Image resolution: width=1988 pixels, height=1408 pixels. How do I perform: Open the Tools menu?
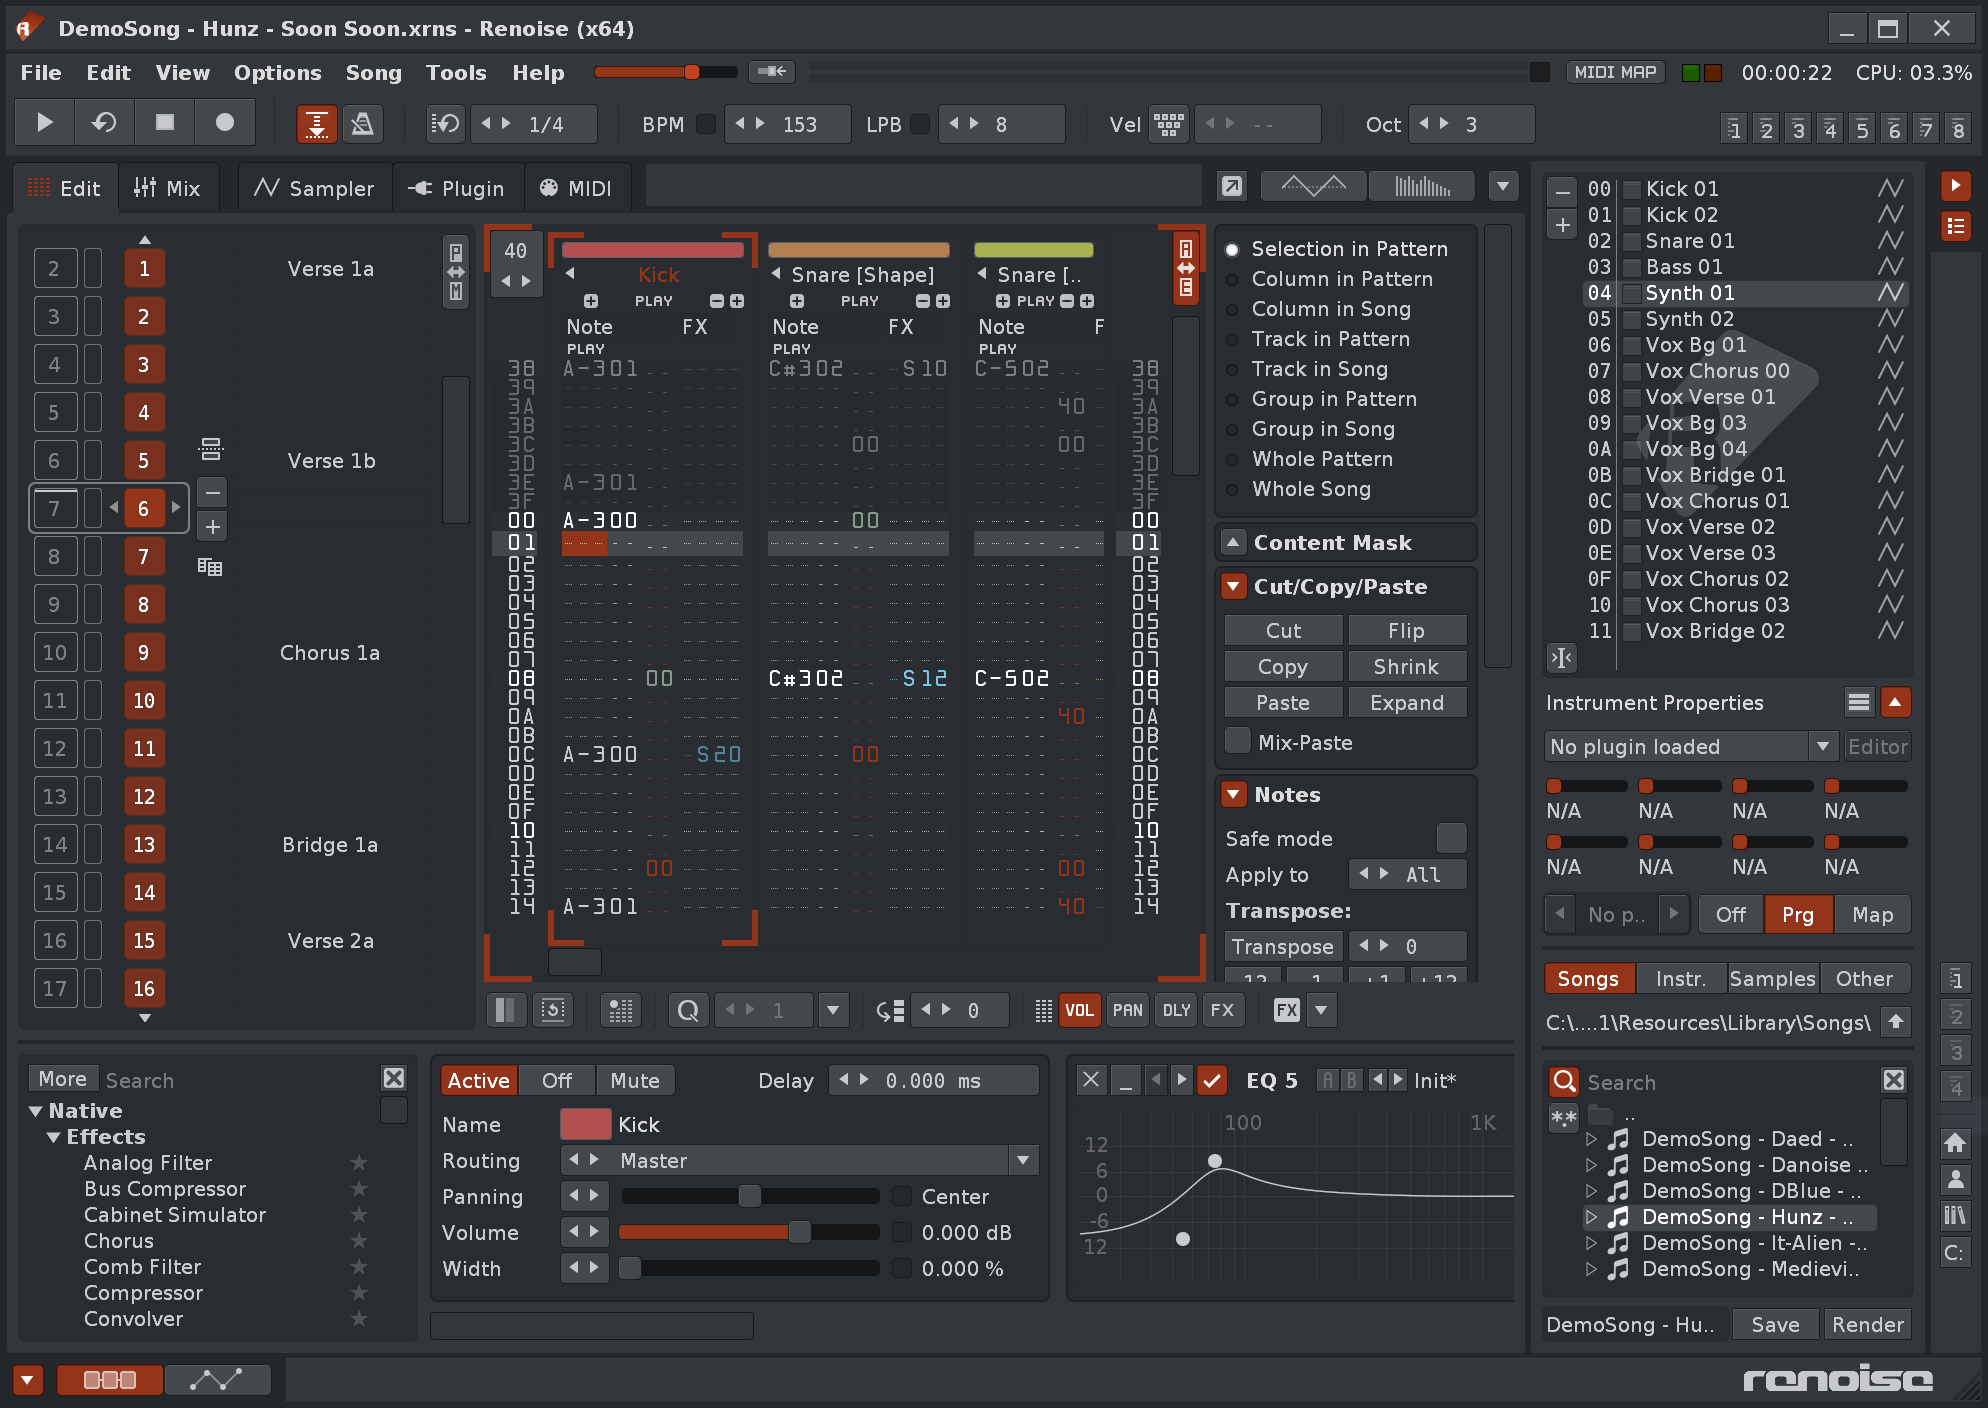456,72
